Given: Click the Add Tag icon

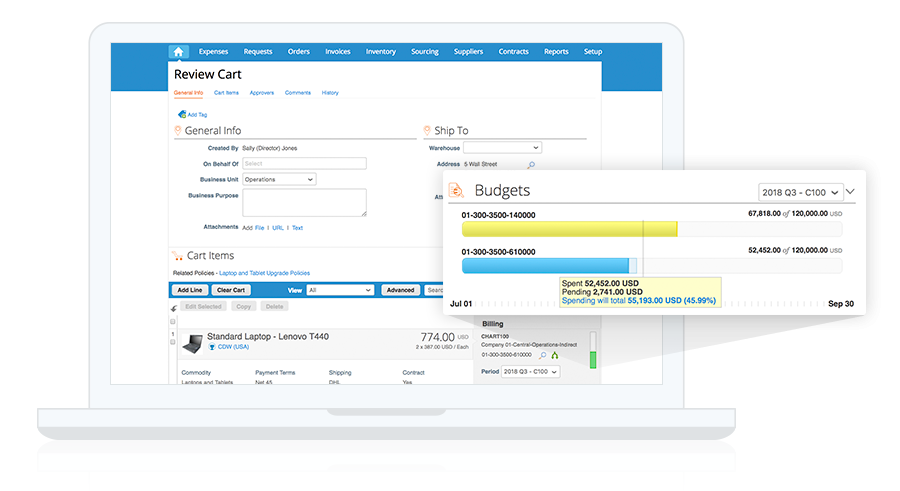Looking at the screenshot, I should point(182,115).
